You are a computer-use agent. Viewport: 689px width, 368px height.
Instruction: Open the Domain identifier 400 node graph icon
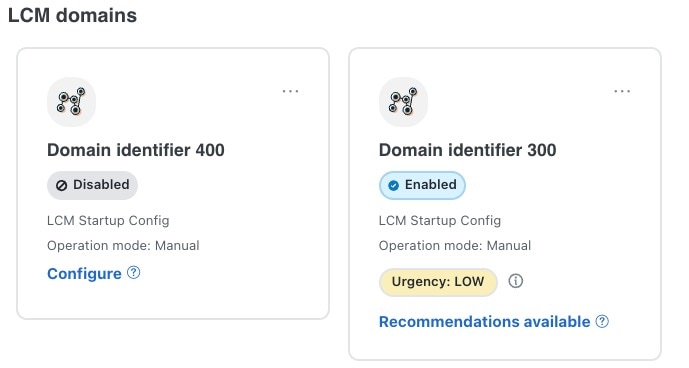[x=71, y=102]
